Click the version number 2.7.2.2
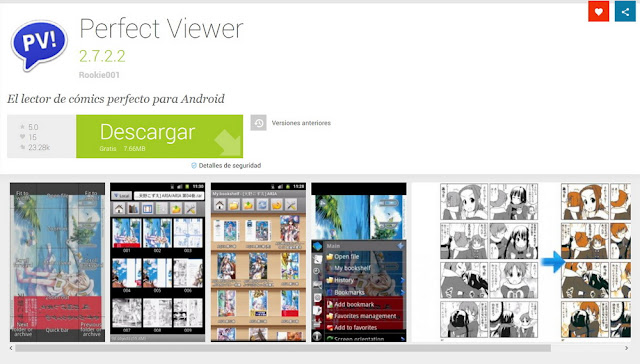 click(102, 56)
